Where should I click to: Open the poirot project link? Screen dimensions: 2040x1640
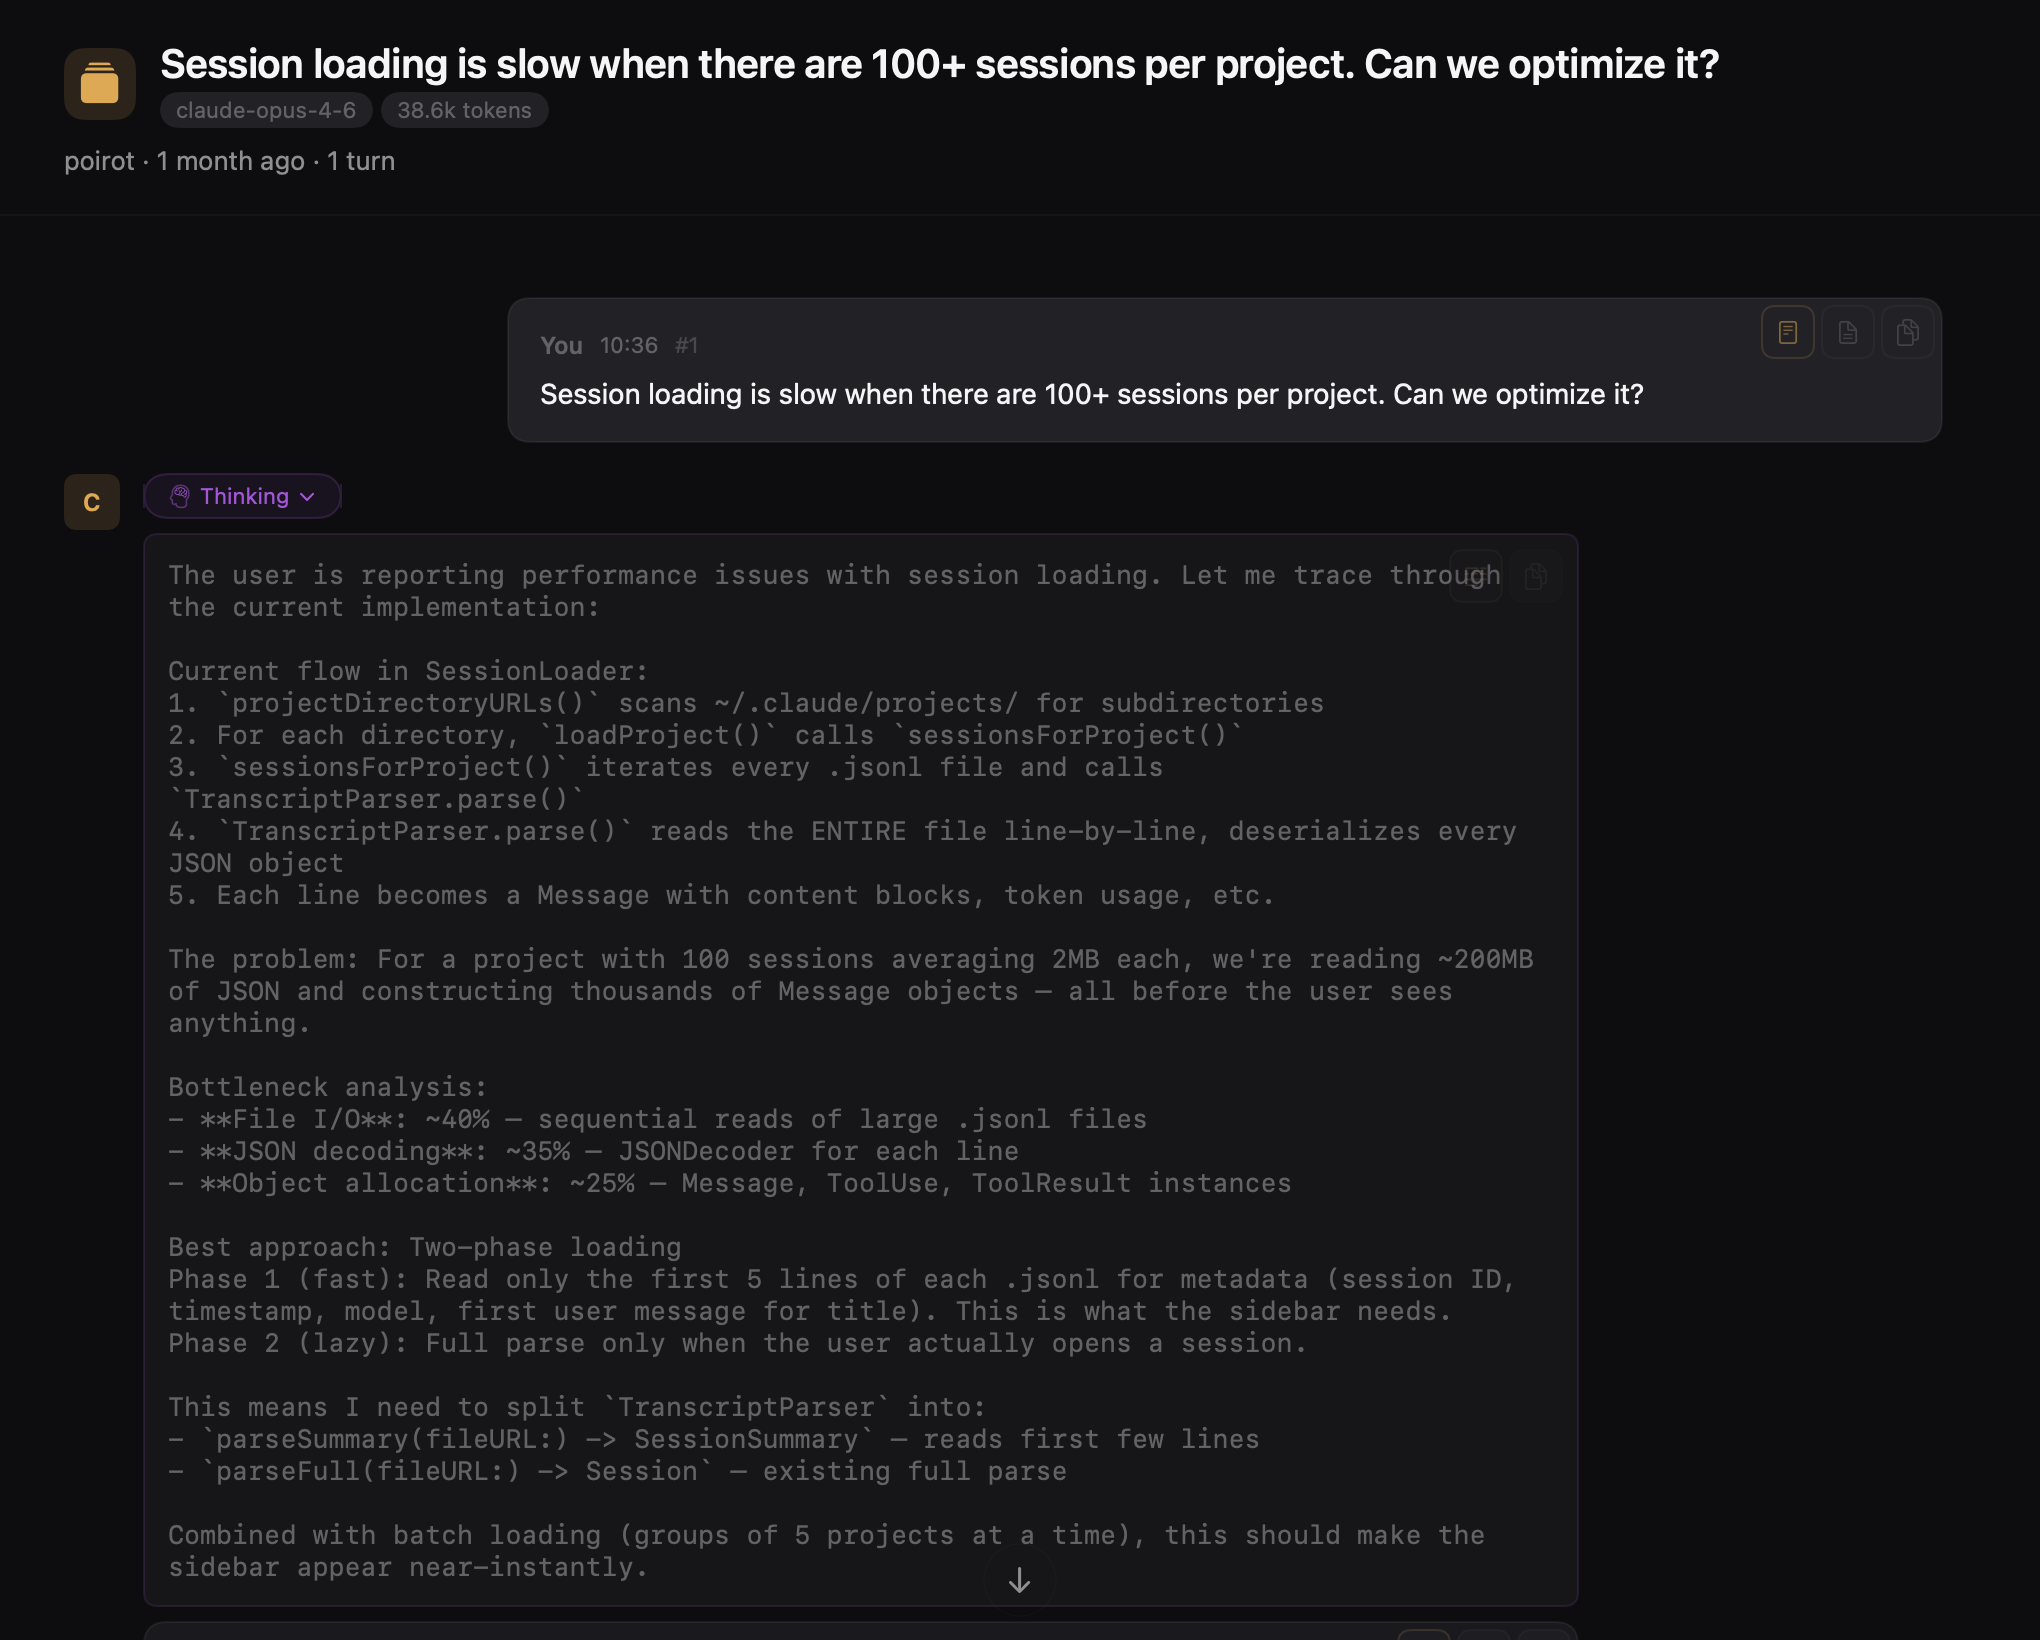[x=99, y=161]
